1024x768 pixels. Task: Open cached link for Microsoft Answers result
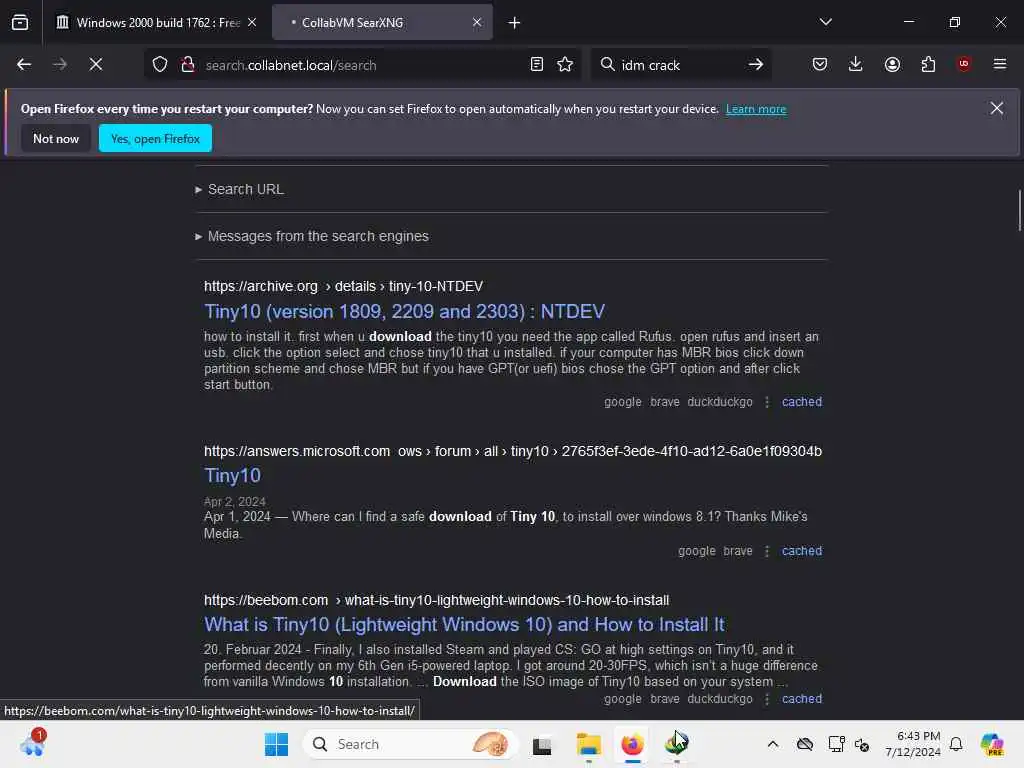[801, 551]
